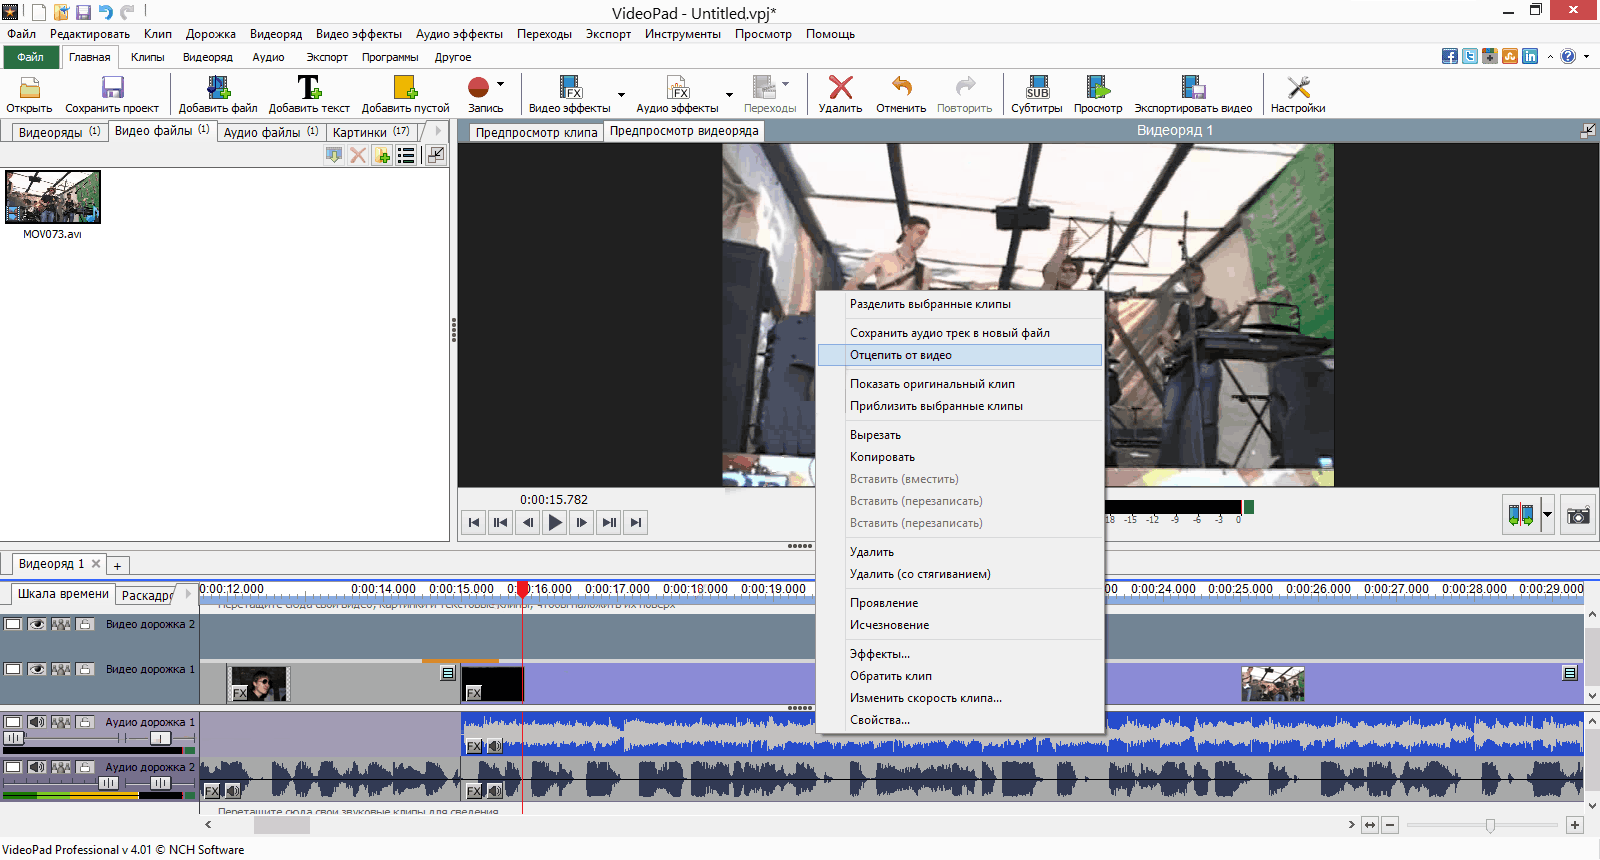Screen dimensions: 1600x860
Task: Select the Аудио файлы tab
Action: pyautogui.click(x=271, y=132)
